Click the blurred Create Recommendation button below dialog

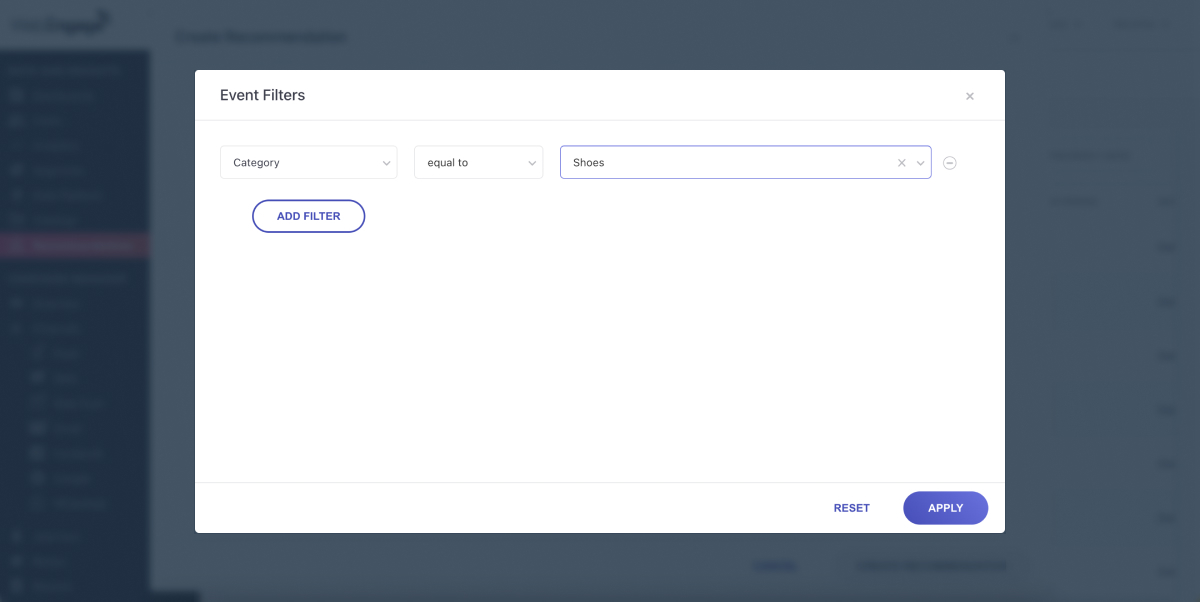click(x=930, y=566)
